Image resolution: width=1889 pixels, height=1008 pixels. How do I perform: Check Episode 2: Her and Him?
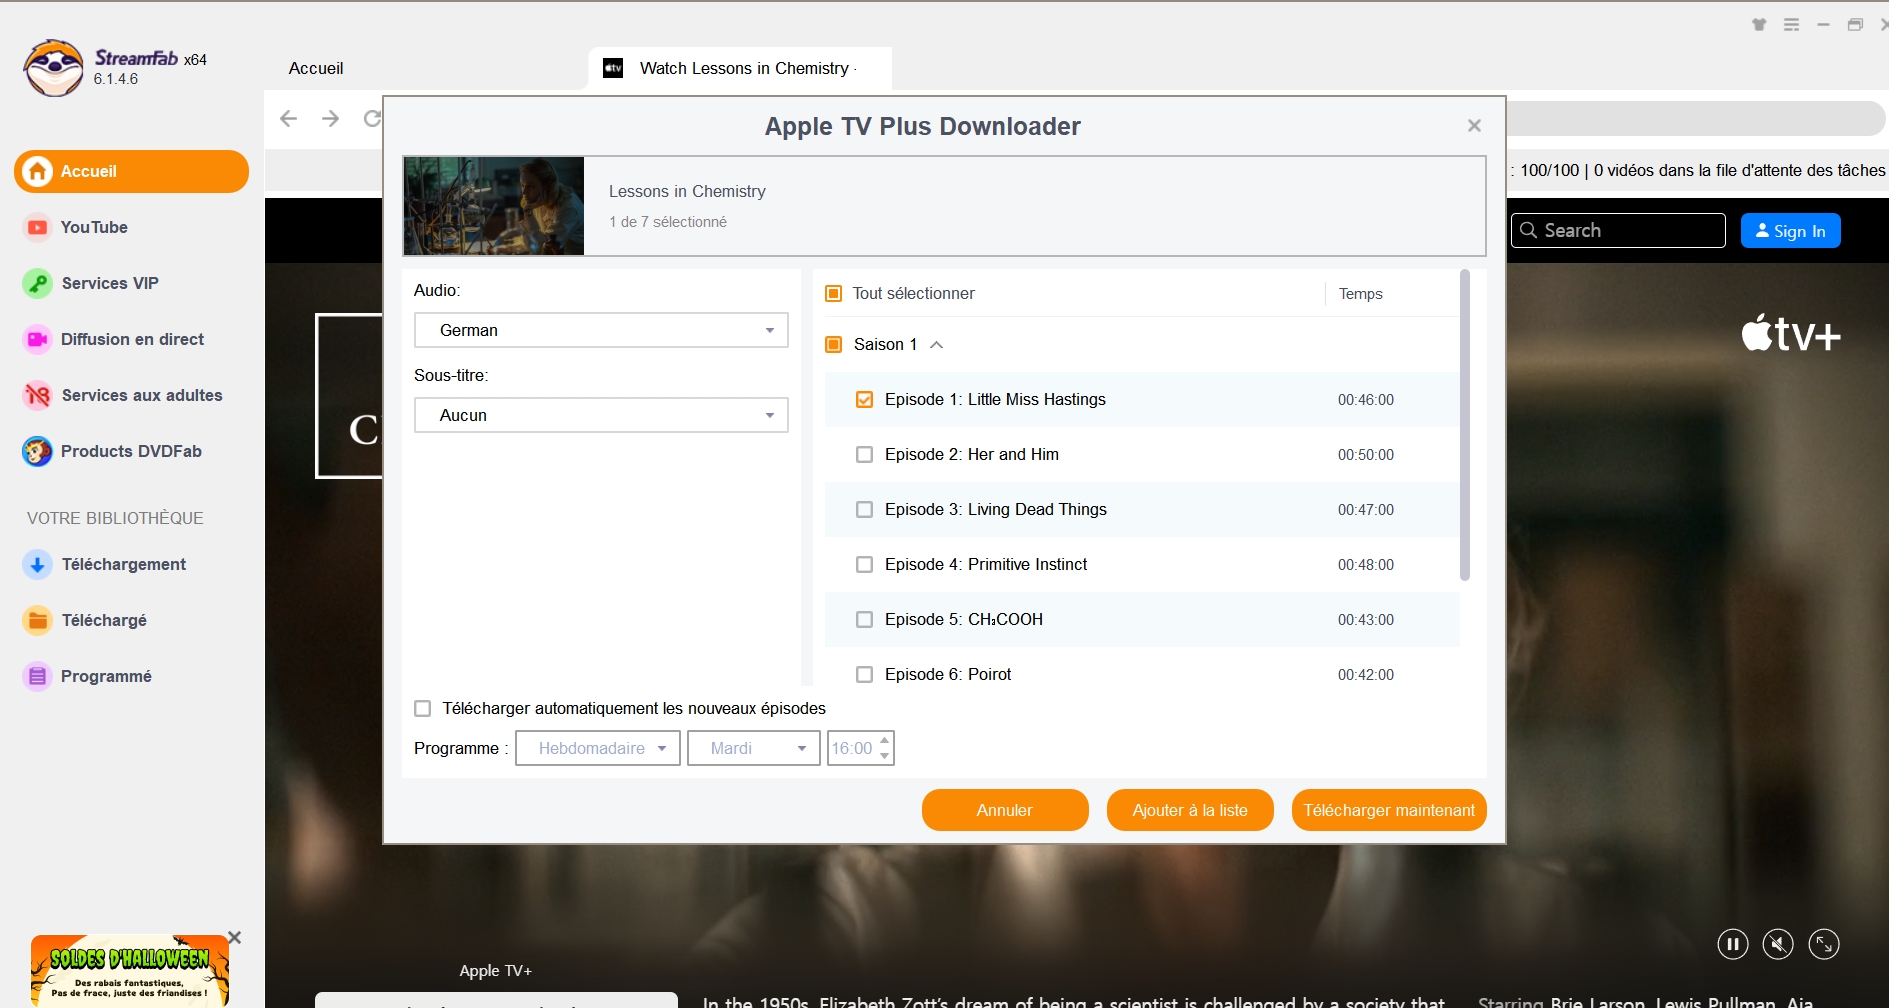[865, 455]
